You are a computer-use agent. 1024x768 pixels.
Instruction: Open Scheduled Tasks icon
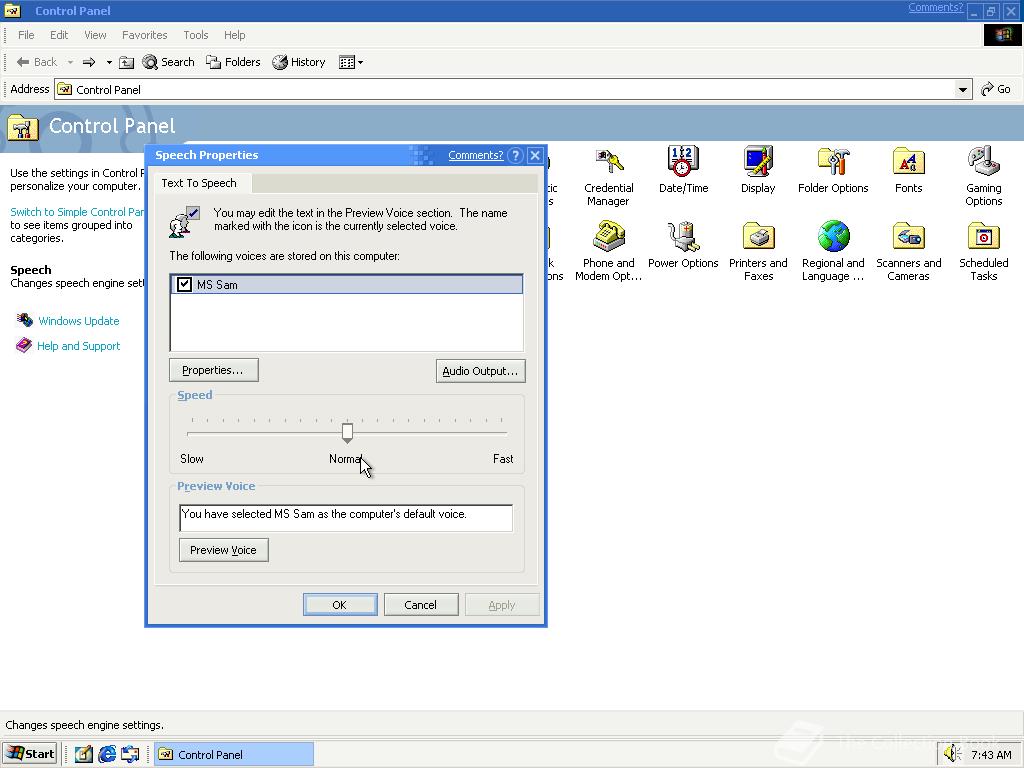point(984,251)
